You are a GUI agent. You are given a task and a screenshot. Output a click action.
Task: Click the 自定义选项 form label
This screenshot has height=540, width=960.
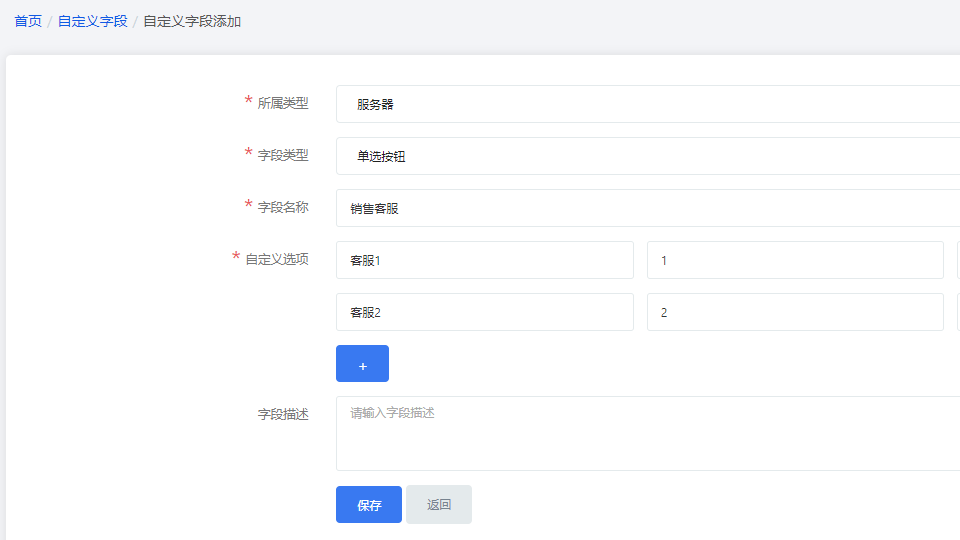277,260
